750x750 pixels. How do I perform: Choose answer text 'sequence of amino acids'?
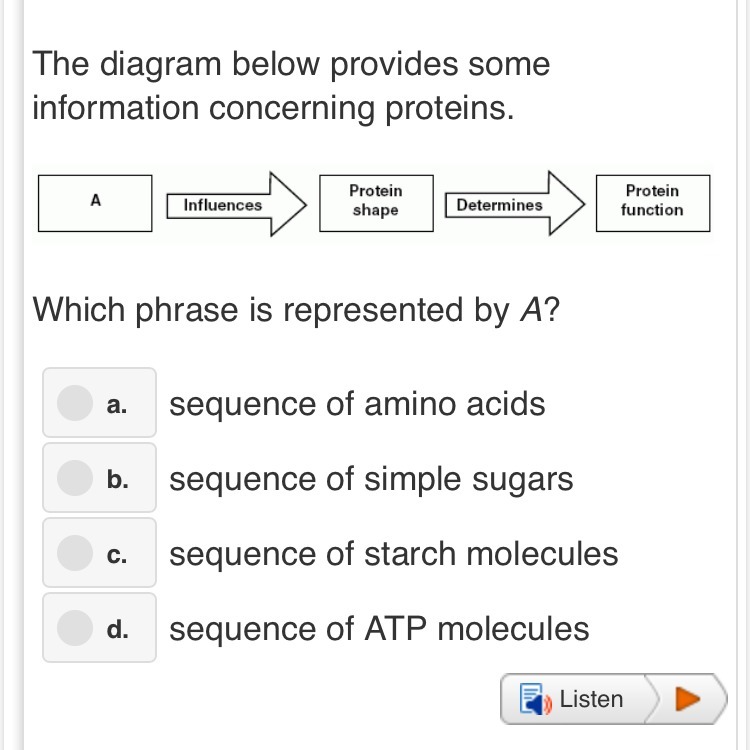click(x=357, y=404)
